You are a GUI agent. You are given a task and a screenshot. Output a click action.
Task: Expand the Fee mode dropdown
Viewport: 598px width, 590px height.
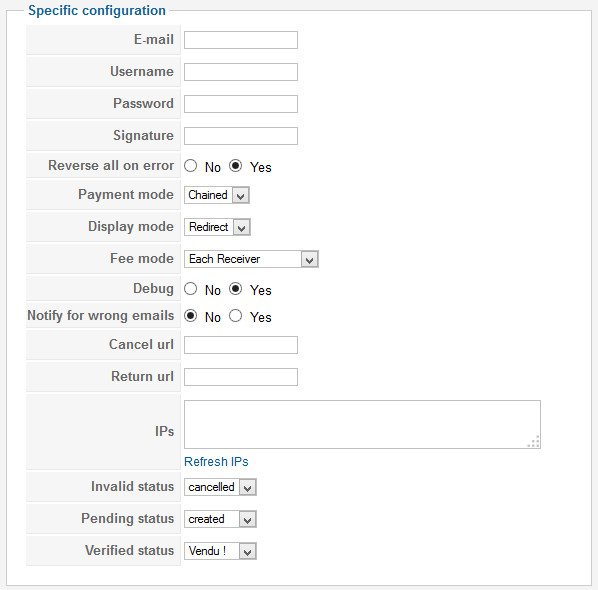pyautogui.click(x=251, y=259)
